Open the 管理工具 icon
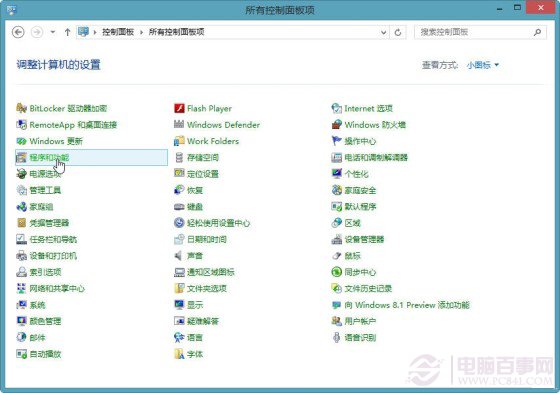Image resolution: width=560 pixels, height=393 pixels. click(x=21, y=190)
